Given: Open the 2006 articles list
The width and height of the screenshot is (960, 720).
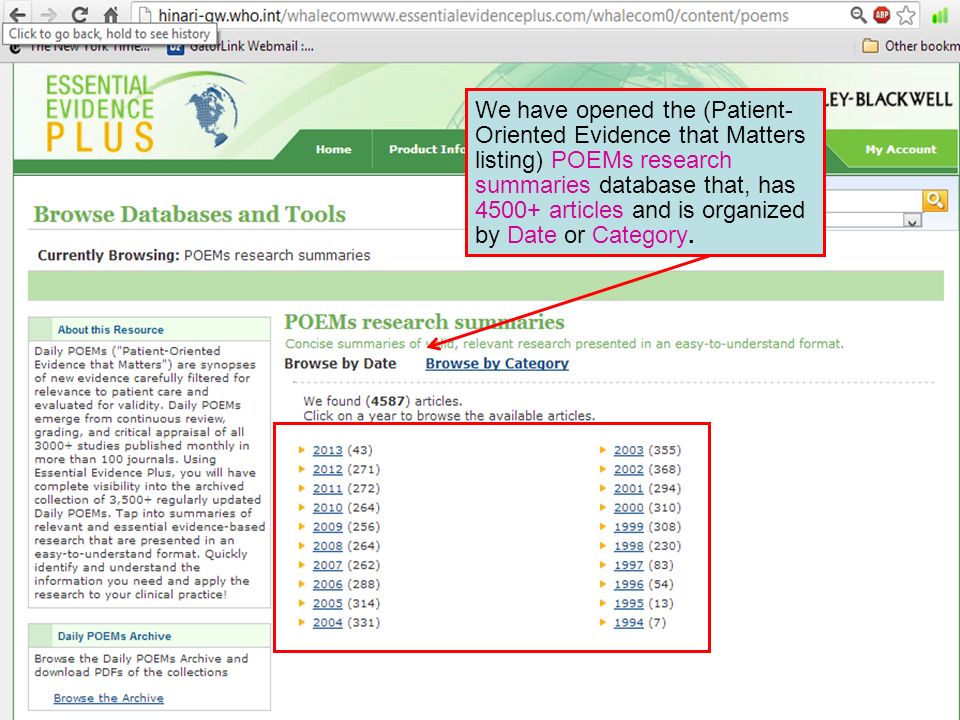Looking at the screenshot, I should click(328, 584).
